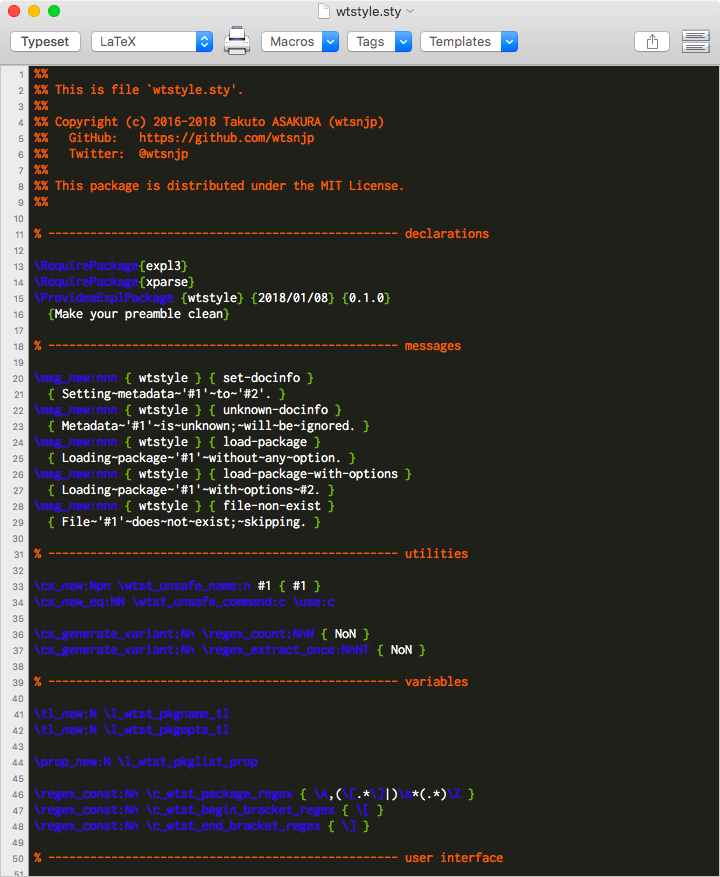Click 'load-package-with-options' on line 26

point(310,474)
